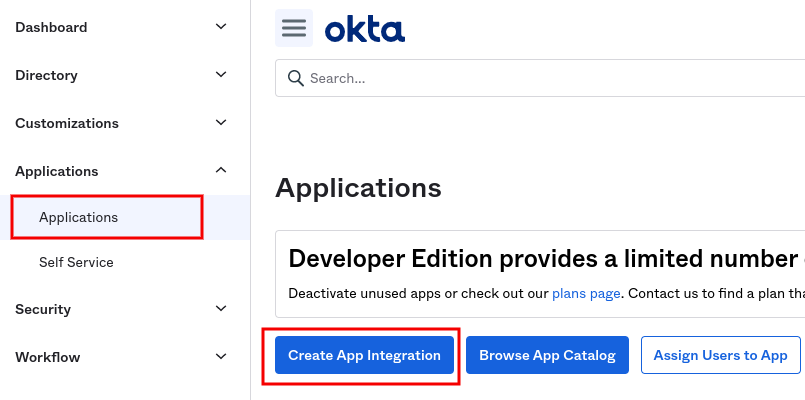This screenshot has height=400, width=805.
Task: Click the chevron beside Customizations
Action: point(222,123)
